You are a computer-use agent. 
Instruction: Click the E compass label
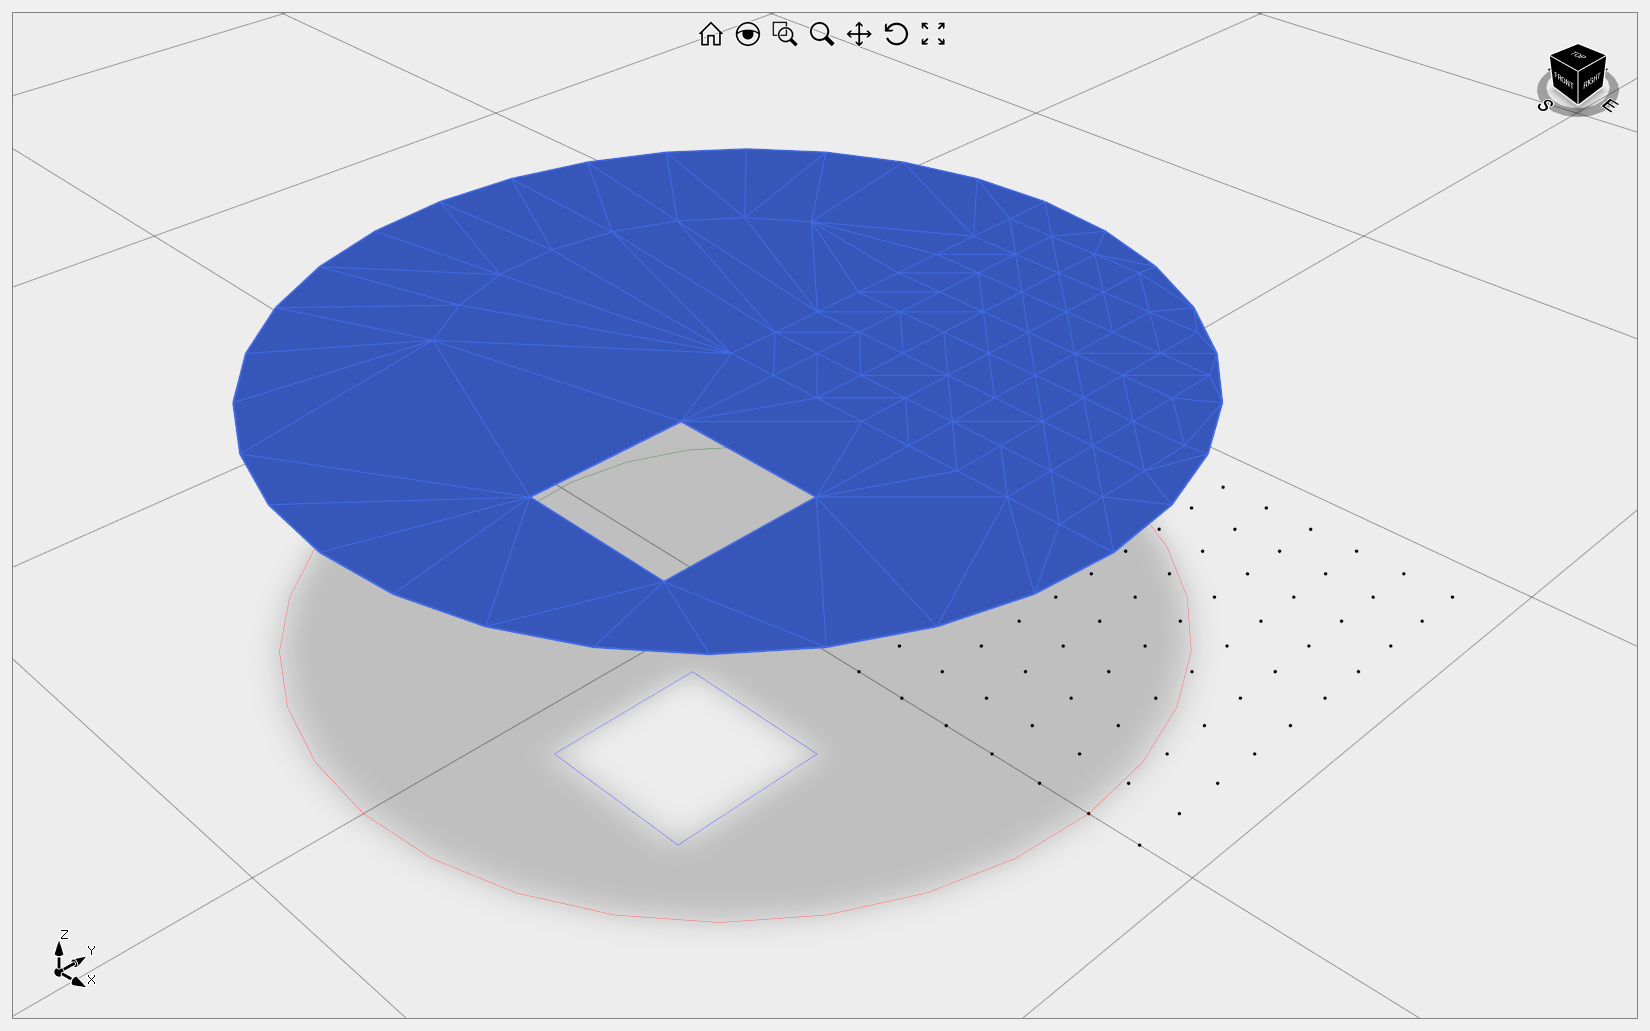1609,105
